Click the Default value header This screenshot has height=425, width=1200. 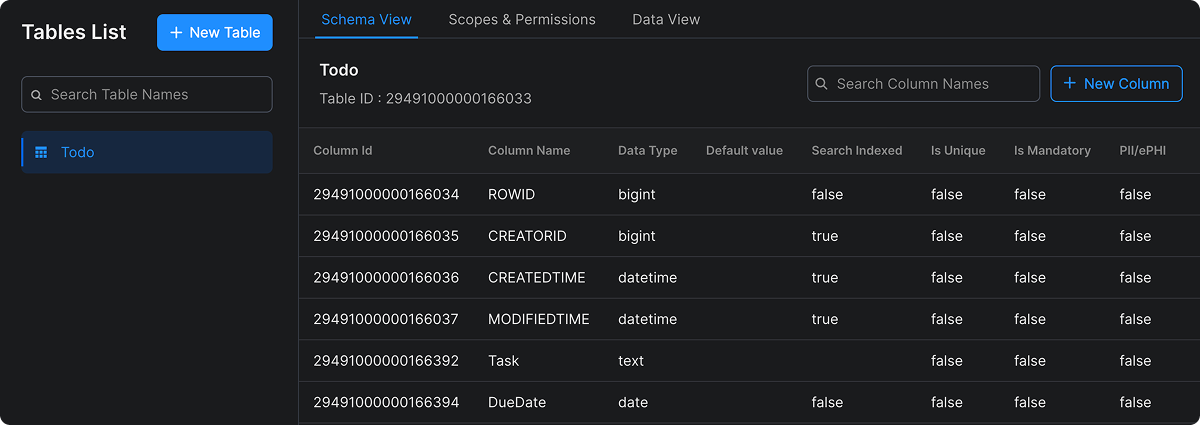point(744,150)
